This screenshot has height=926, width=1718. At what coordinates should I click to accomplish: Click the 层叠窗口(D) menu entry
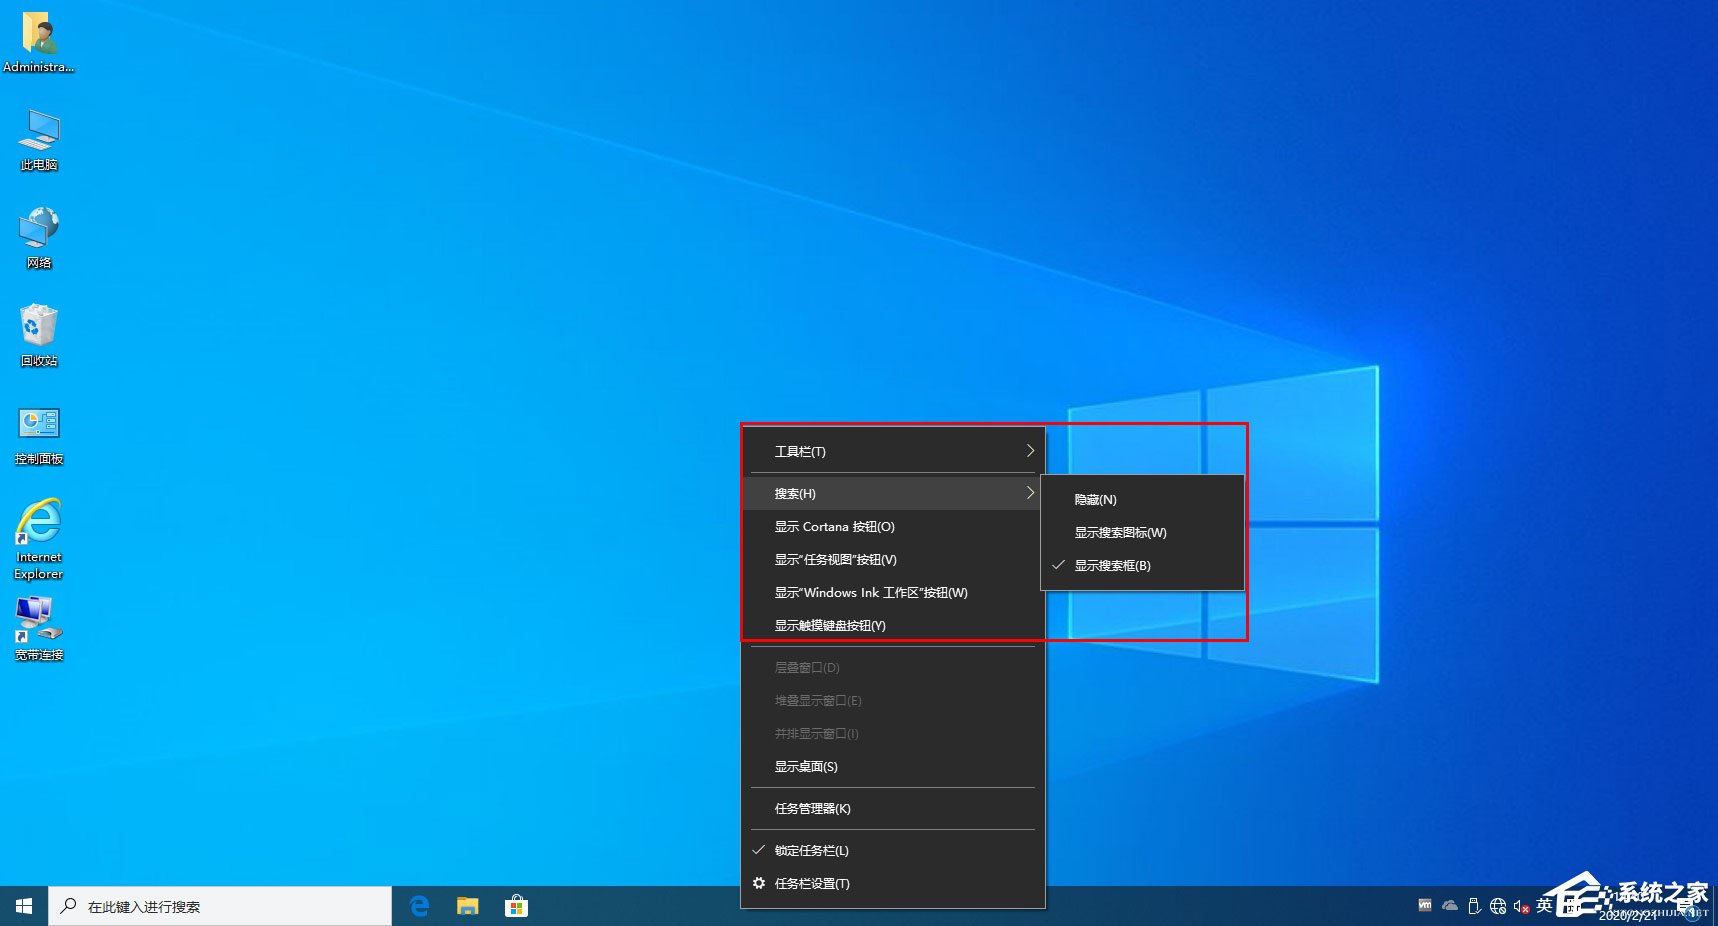893,667
